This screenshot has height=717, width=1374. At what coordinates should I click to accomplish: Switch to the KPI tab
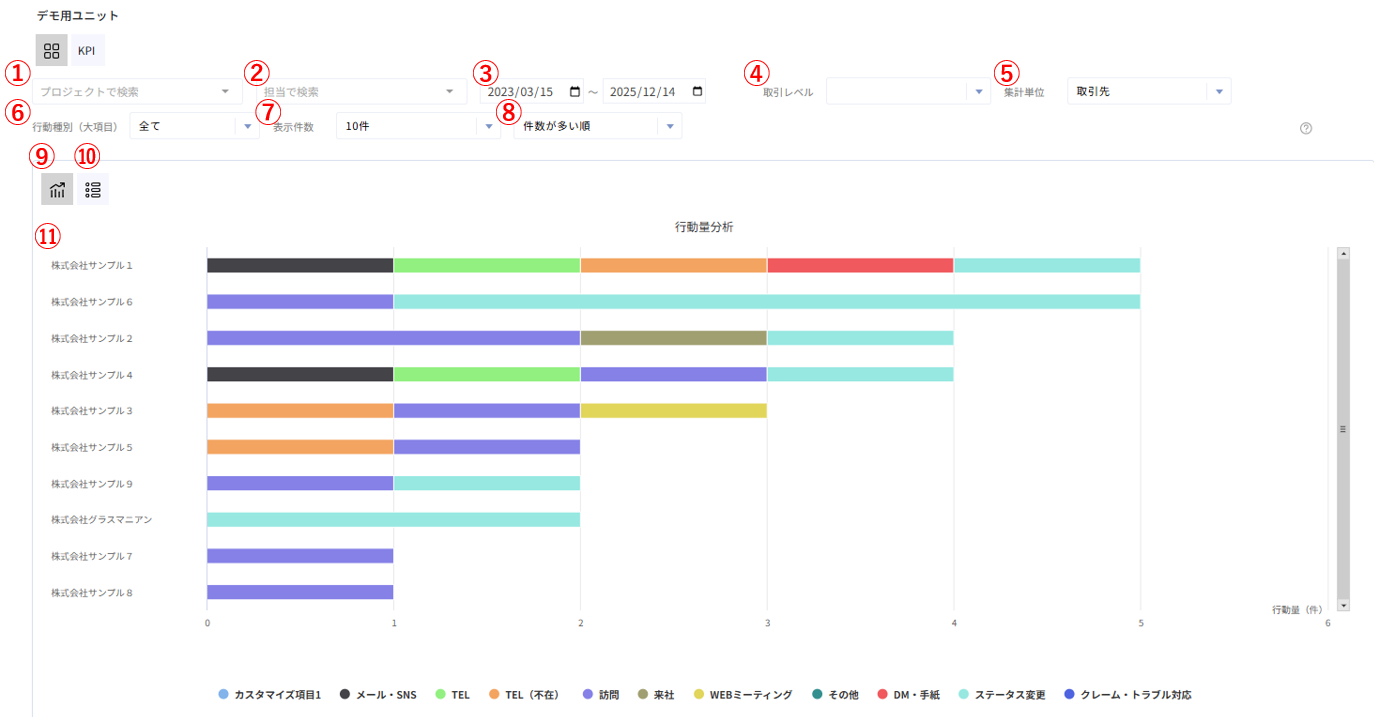click(x=87, y=50)
